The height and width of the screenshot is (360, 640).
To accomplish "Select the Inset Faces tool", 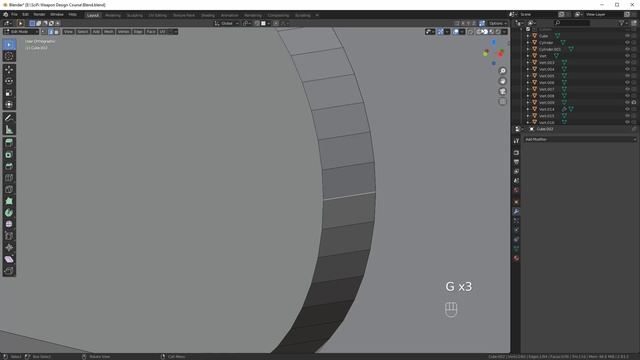I will click(9, 155).
